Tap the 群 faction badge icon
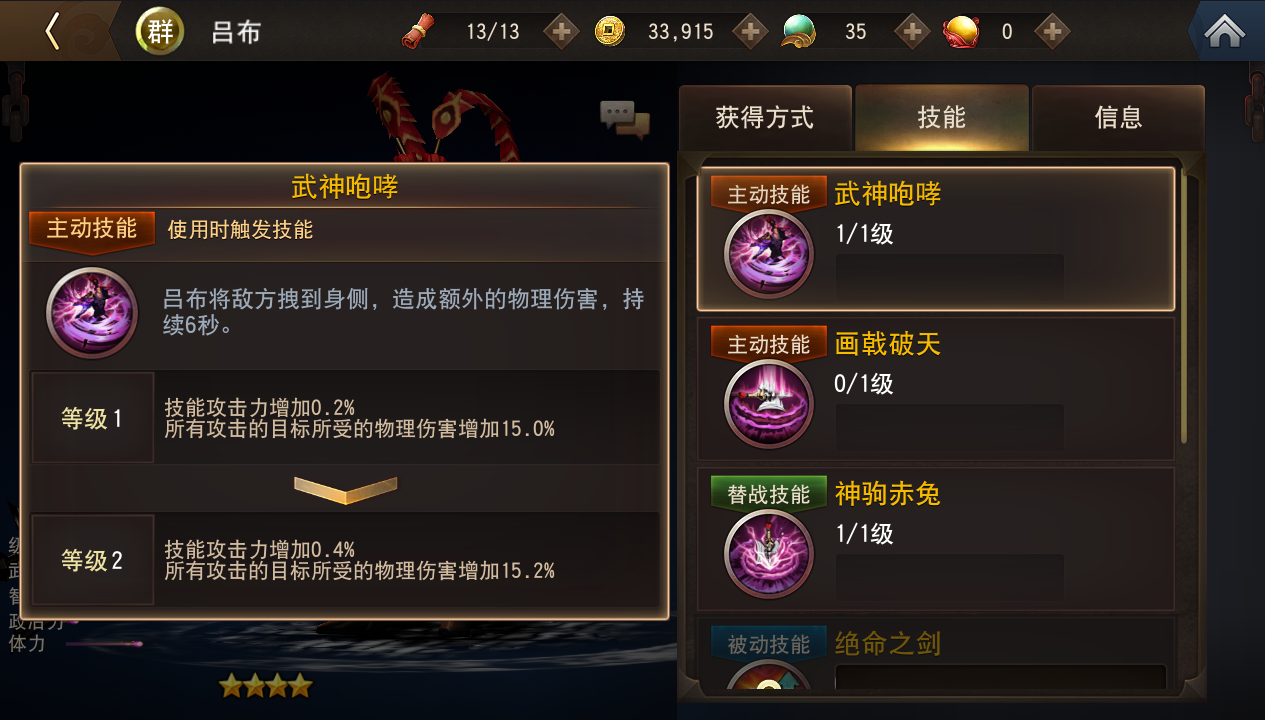Image resolution: width=1265 pixels, height=720 pixels. tap(160, 31)
